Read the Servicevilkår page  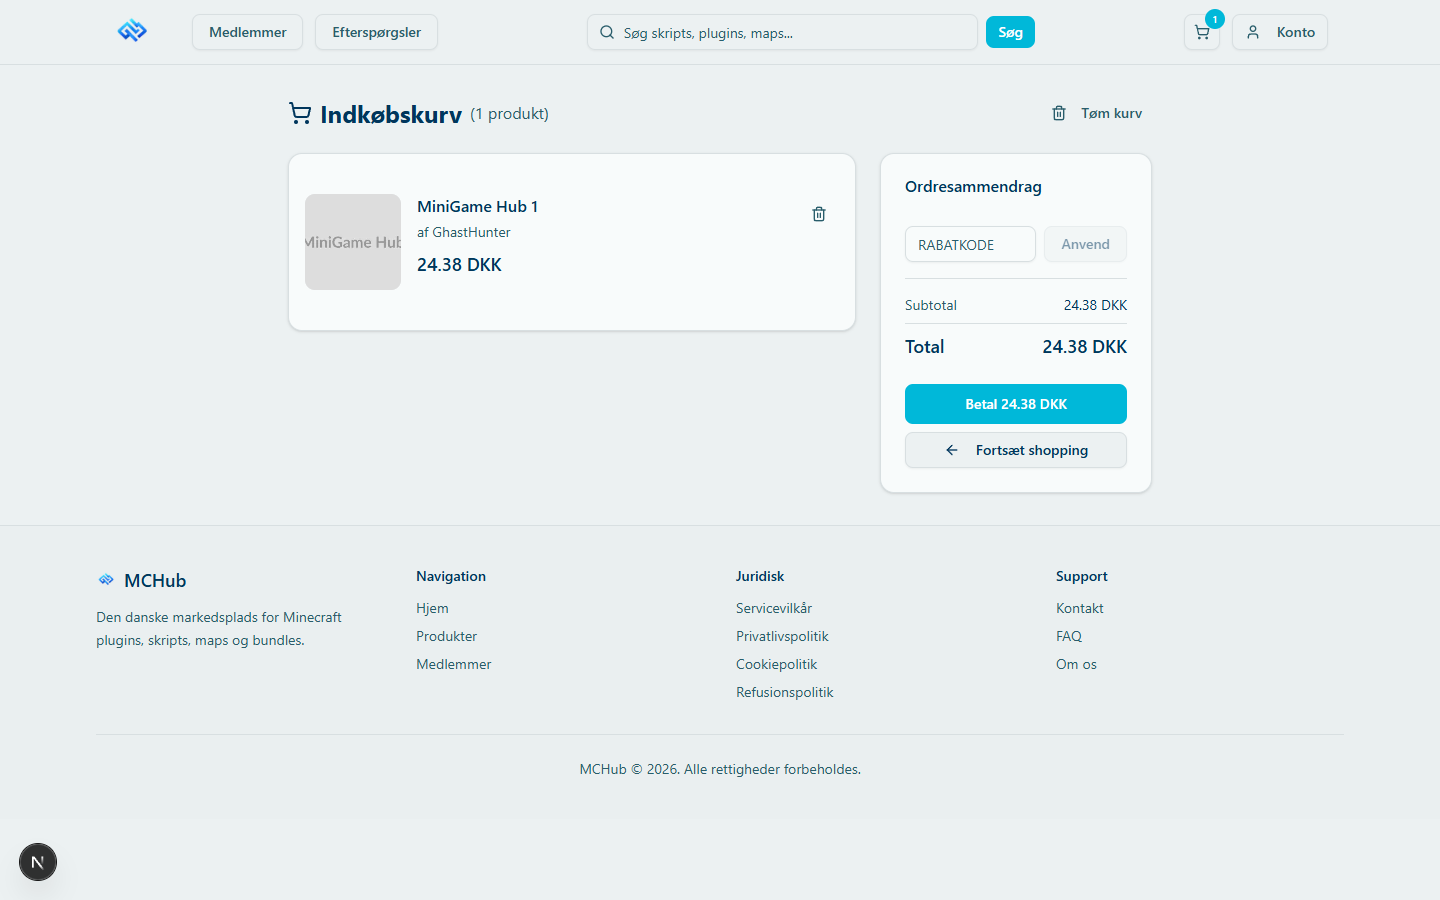774,608
